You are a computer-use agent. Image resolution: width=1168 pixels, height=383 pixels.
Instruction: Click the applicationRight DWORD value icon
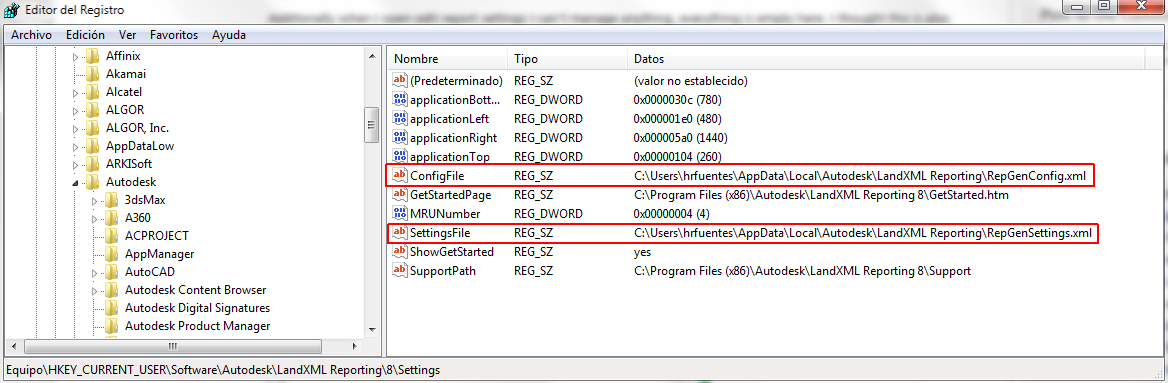tap(401, 138)
